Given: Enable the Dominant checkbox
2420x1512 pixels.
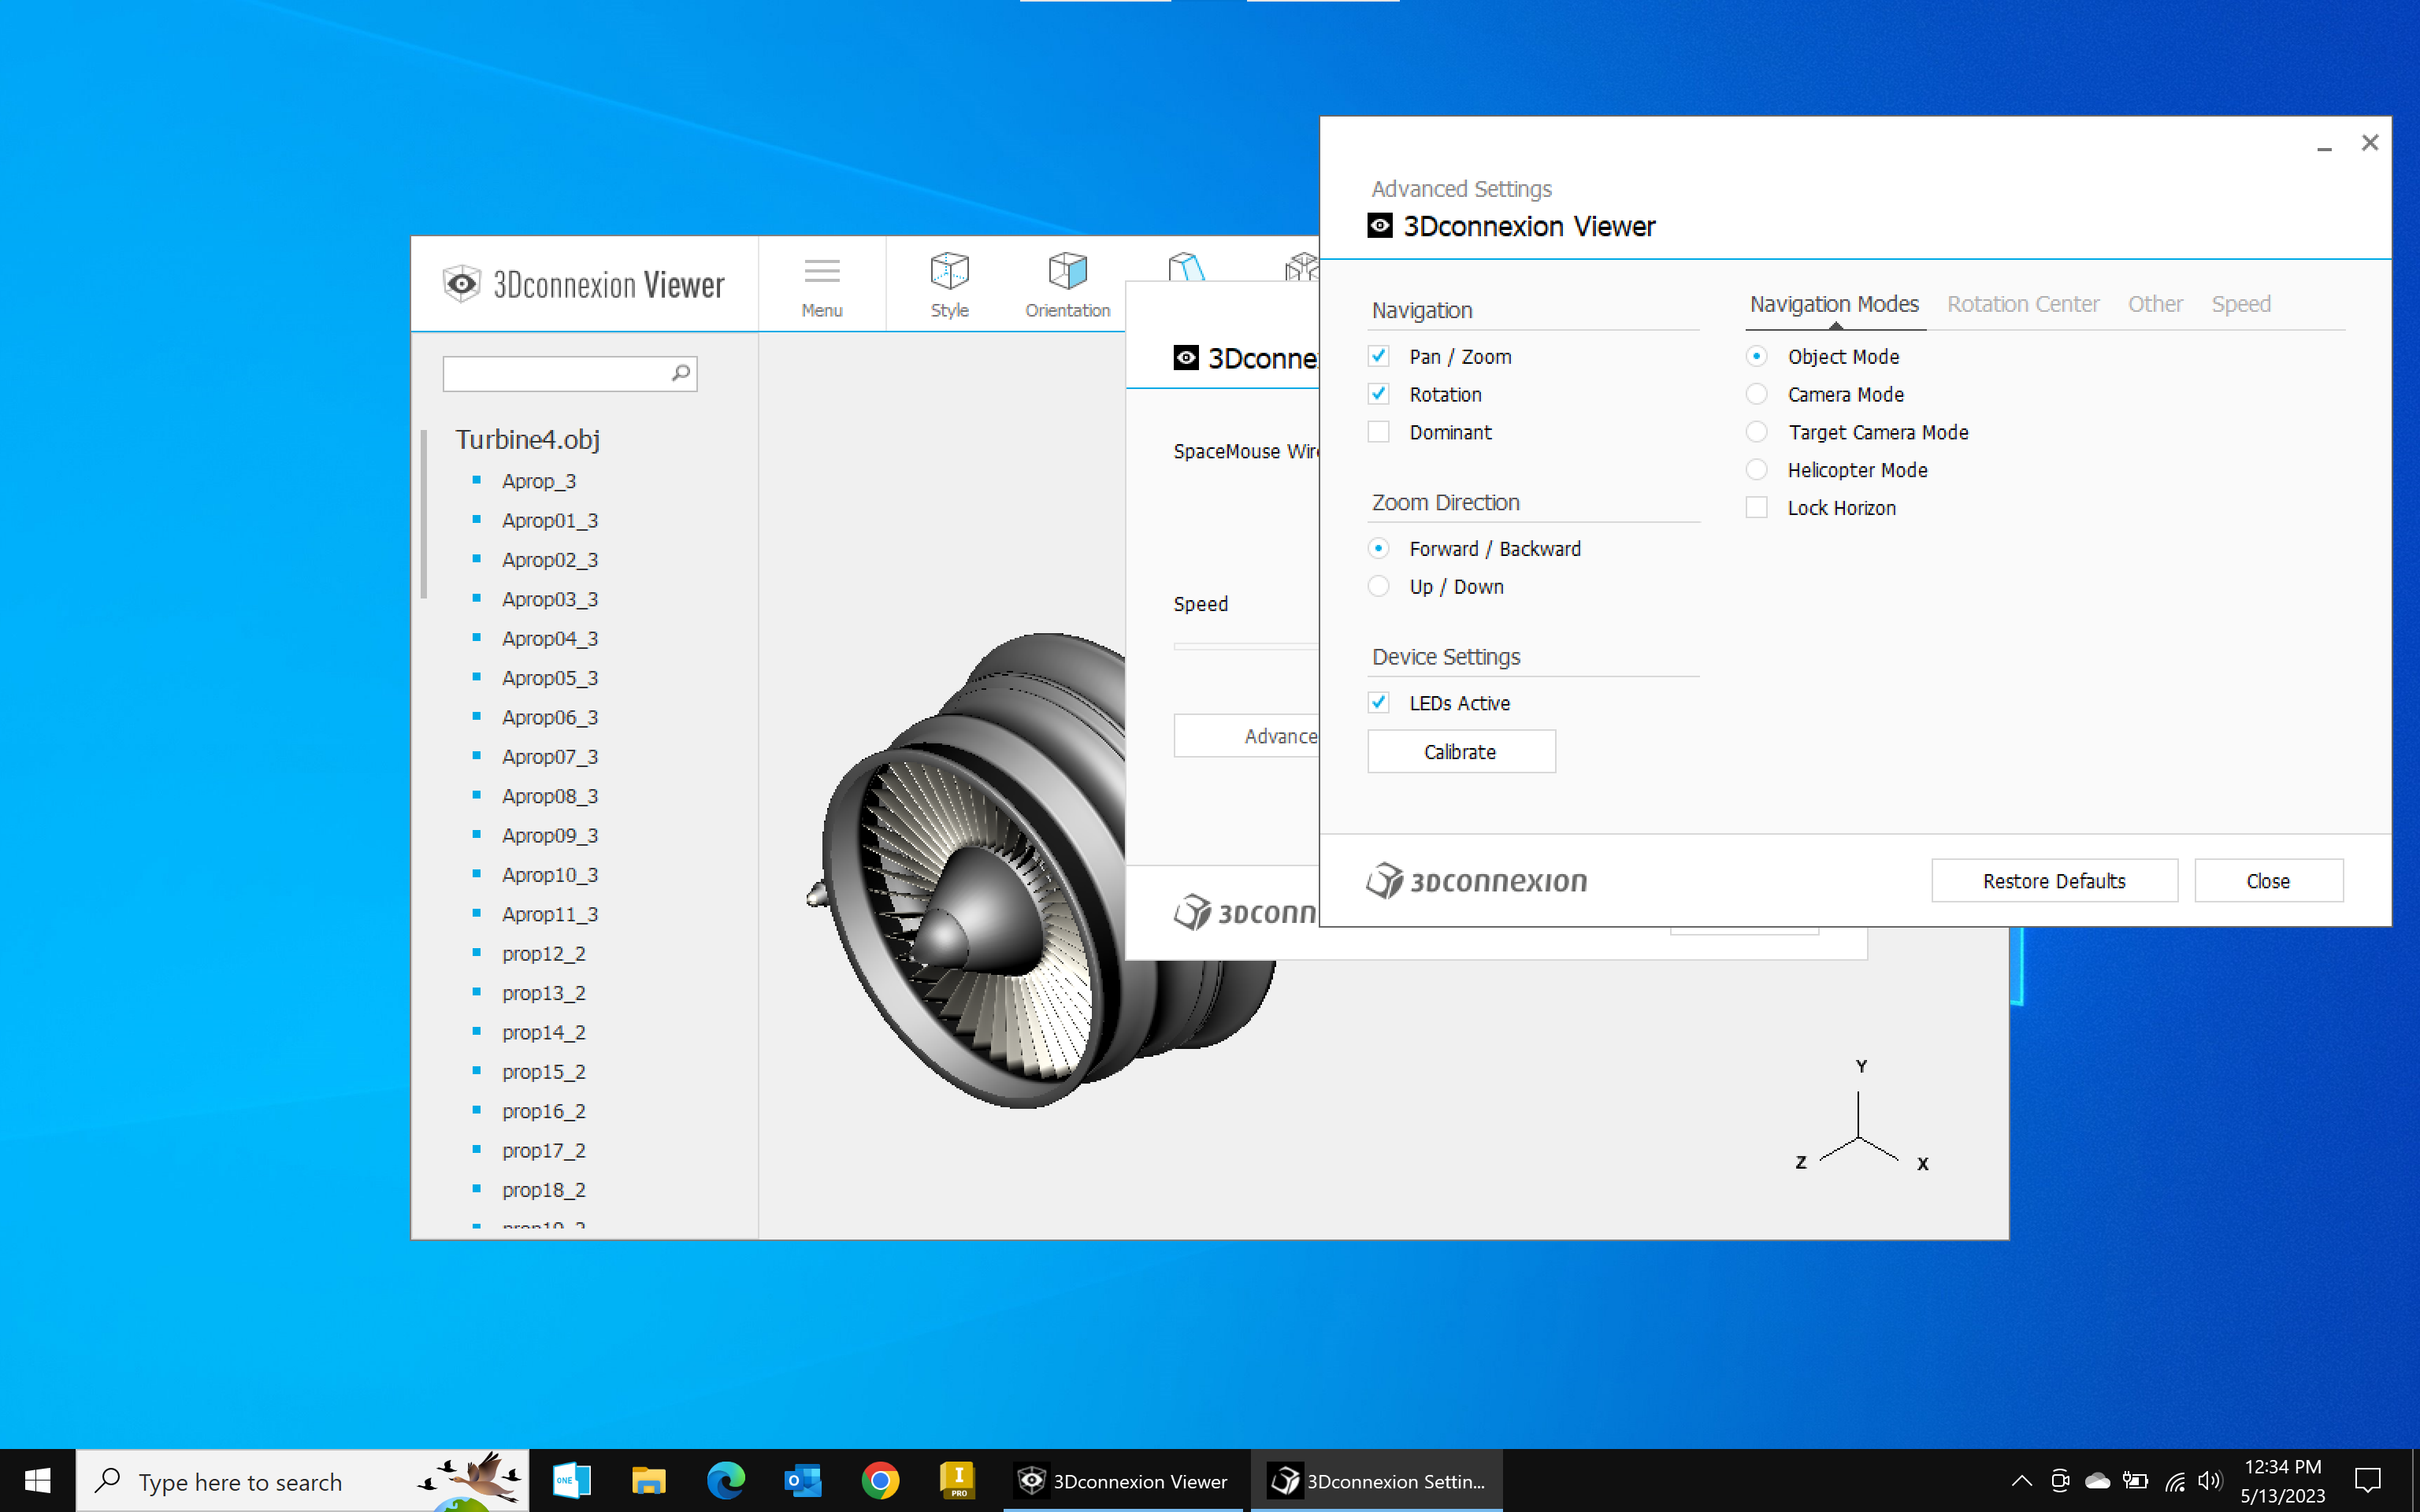Looking at the screenshot, I should (x=1379, y=432).
